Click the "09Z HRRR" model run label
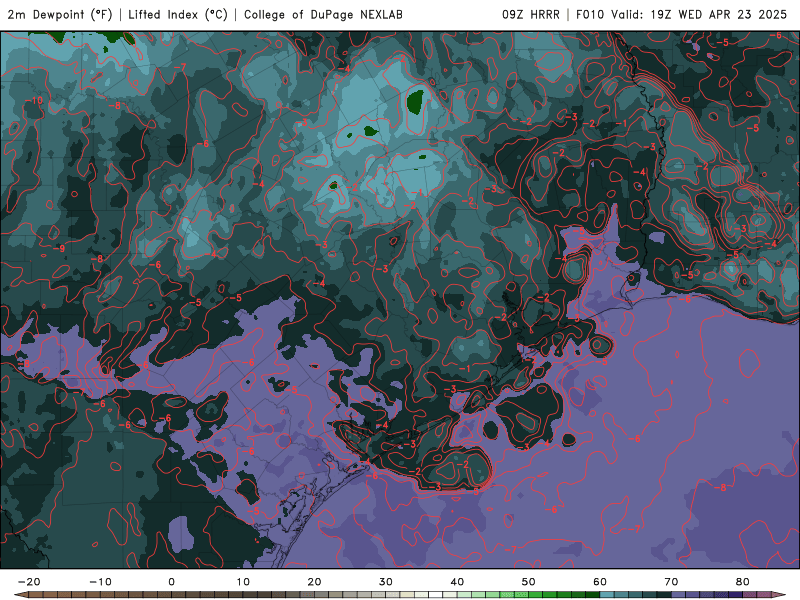Image resolution: width=800 pixels, height=600 pixels. pyautogui.click(x=531, y=15)
